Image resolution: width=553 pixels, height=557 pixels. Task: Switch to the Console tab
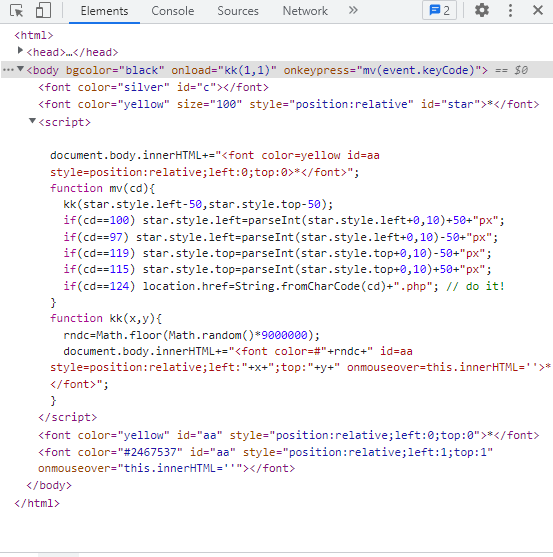(173, 11)
